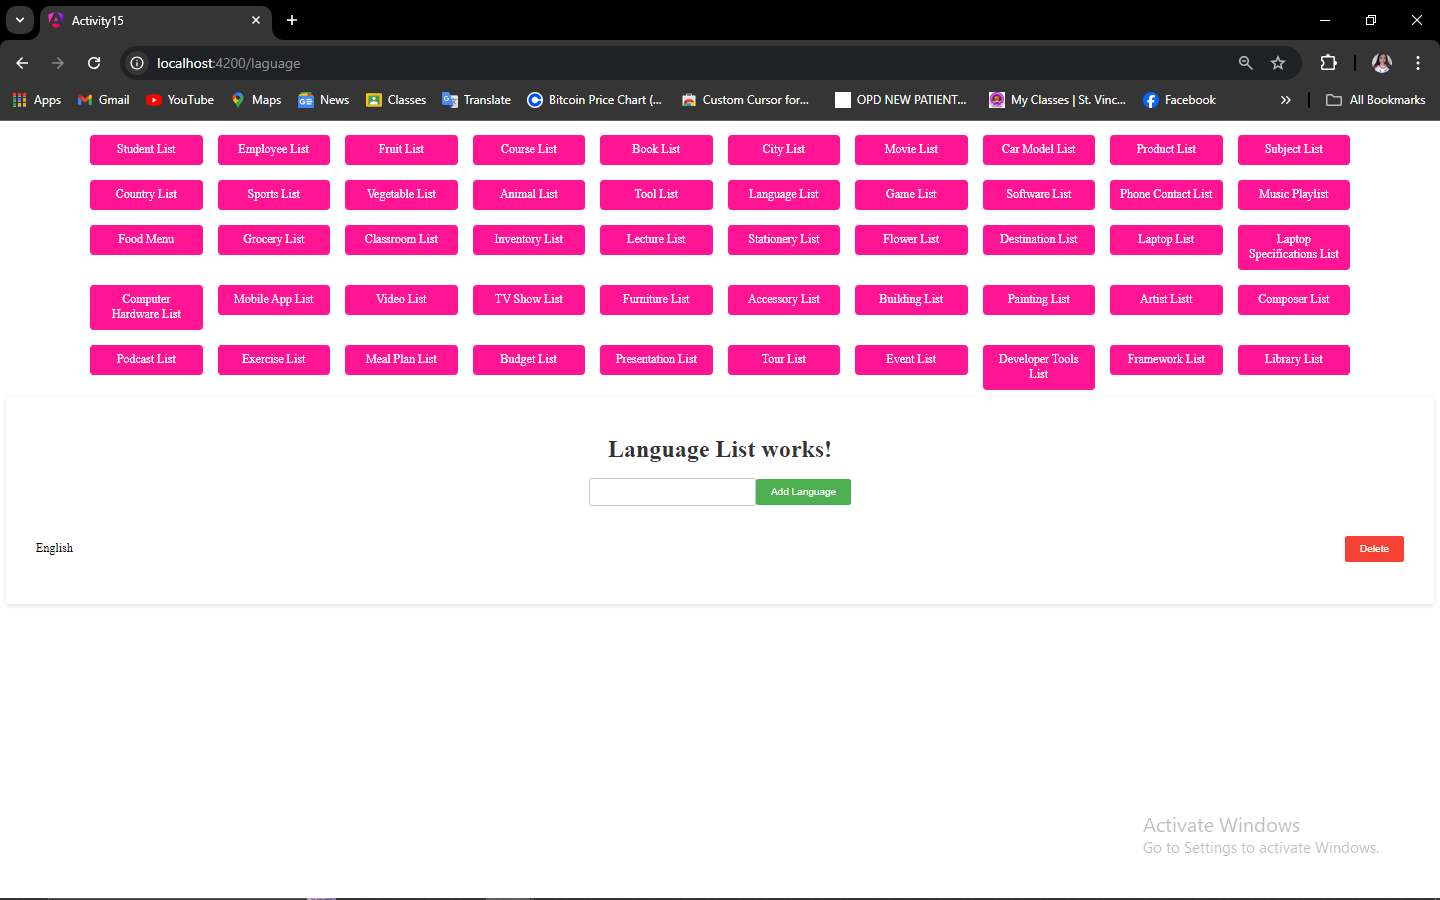Go to the Music Playlist page
Image resolution: width=1440 pixels, height=900 pixels.
[1294, 195]
